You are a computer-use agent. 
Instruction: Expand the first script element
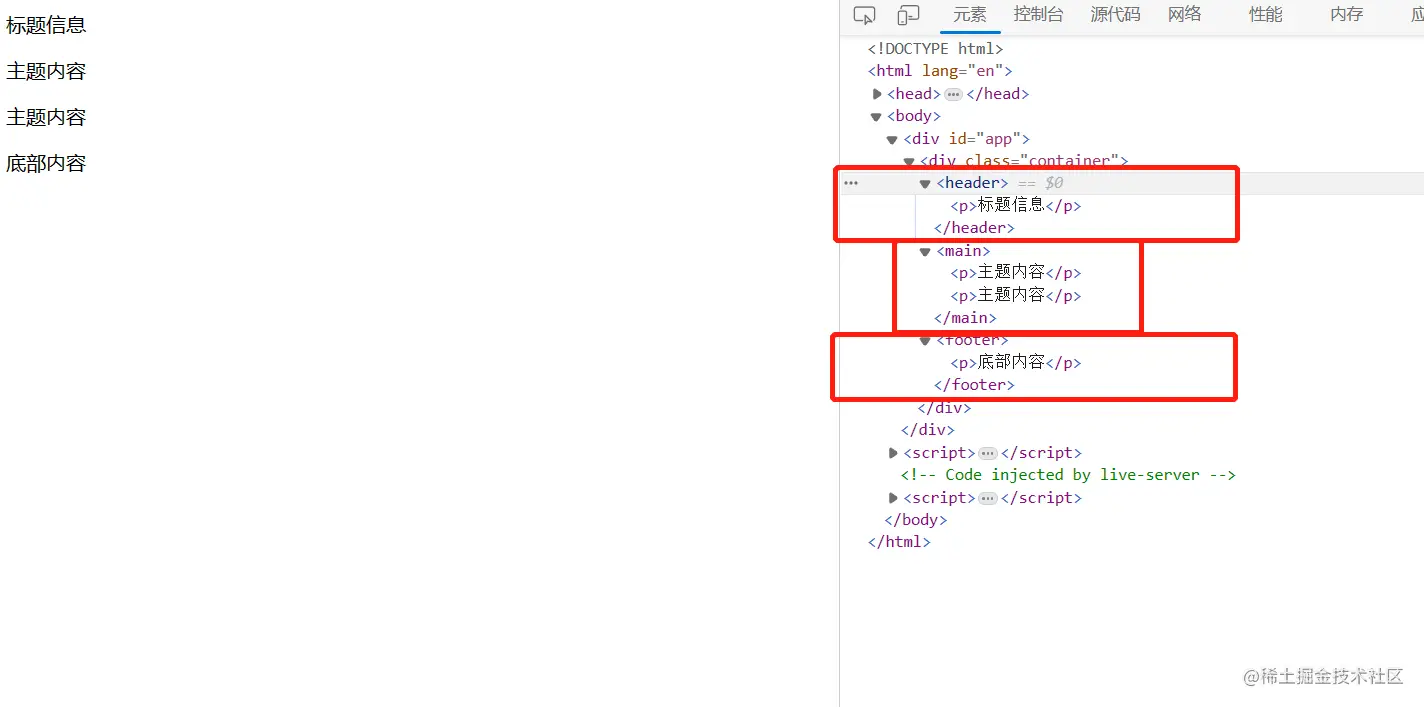893,453
